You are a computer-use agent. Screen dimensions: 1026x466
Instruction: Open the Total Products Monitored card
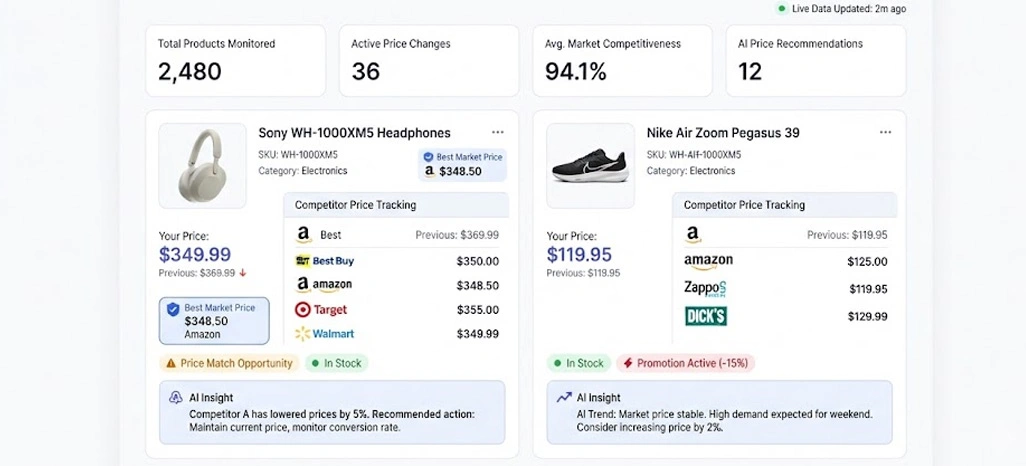[x=236, y=61]
